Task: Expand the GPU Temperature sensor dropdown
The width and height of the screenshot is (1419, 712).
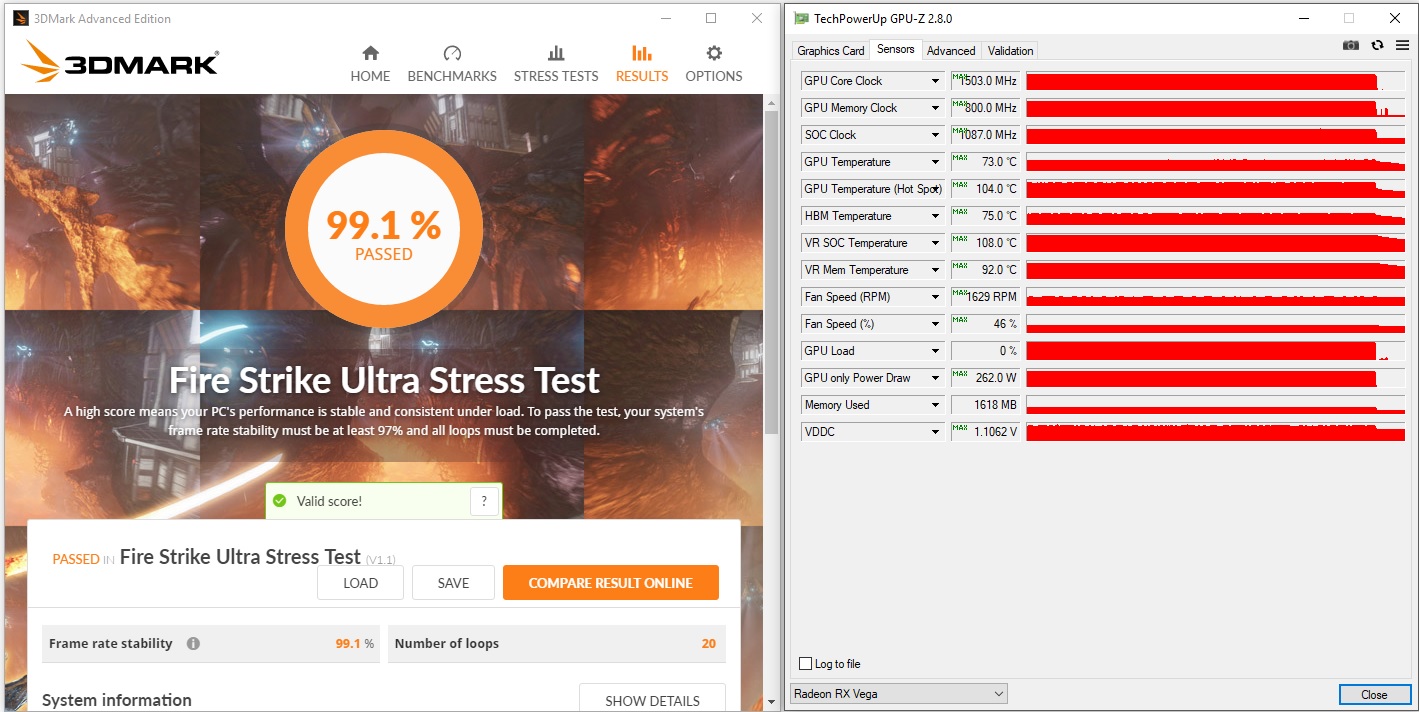Action: [x=935, y=162]
